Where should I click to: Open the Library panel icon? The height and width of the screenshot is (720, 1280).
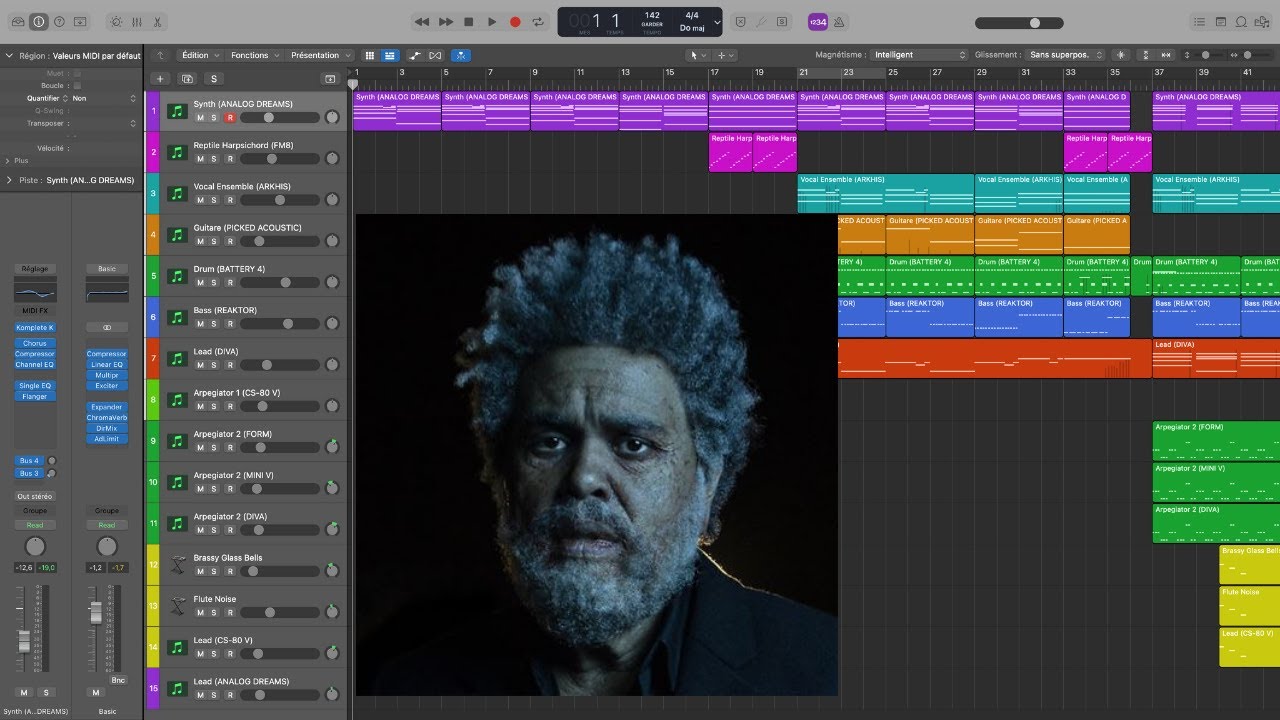[17, 21]
